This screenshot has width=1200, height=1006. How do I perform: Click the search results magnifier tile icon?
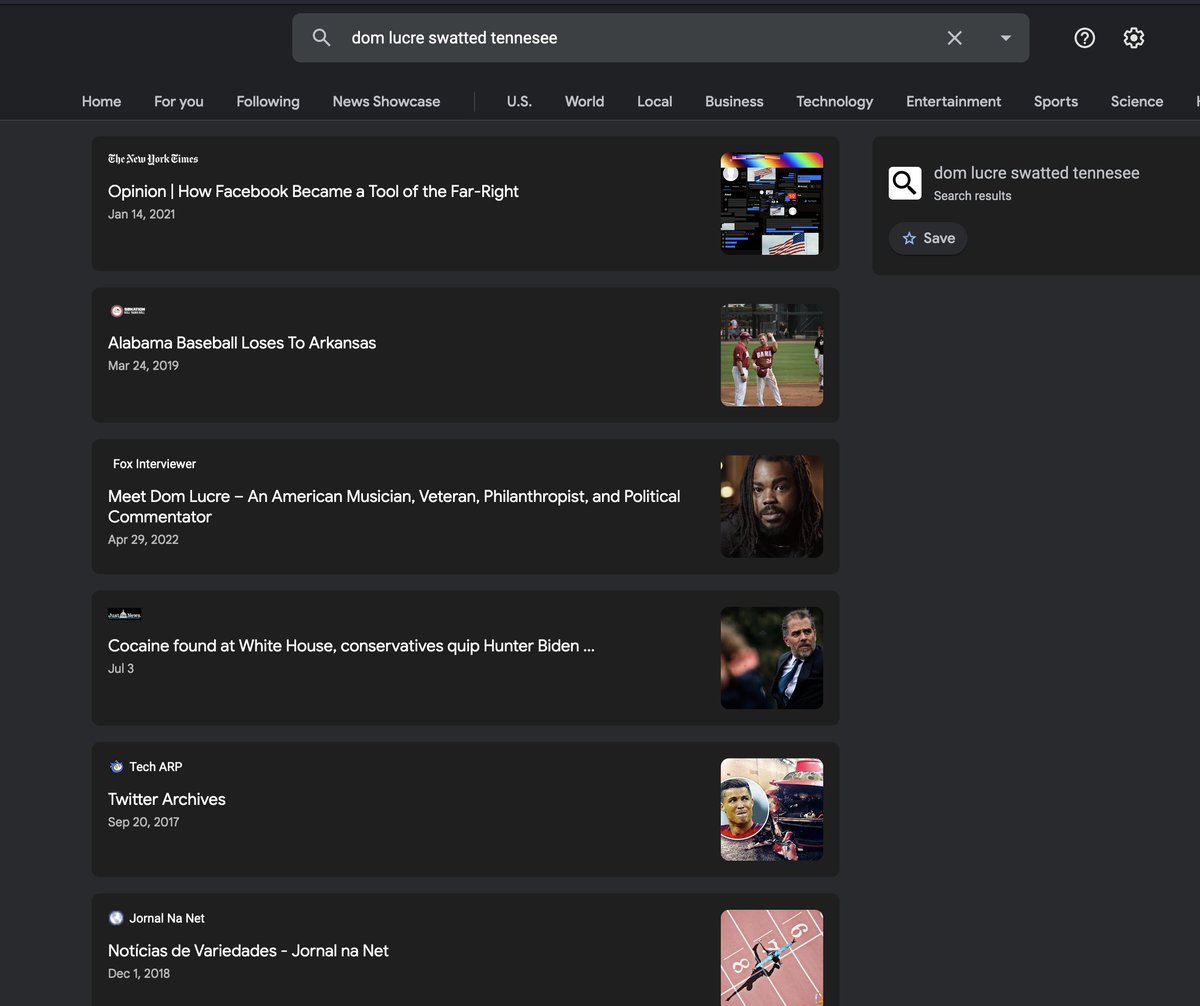(905, 183)
